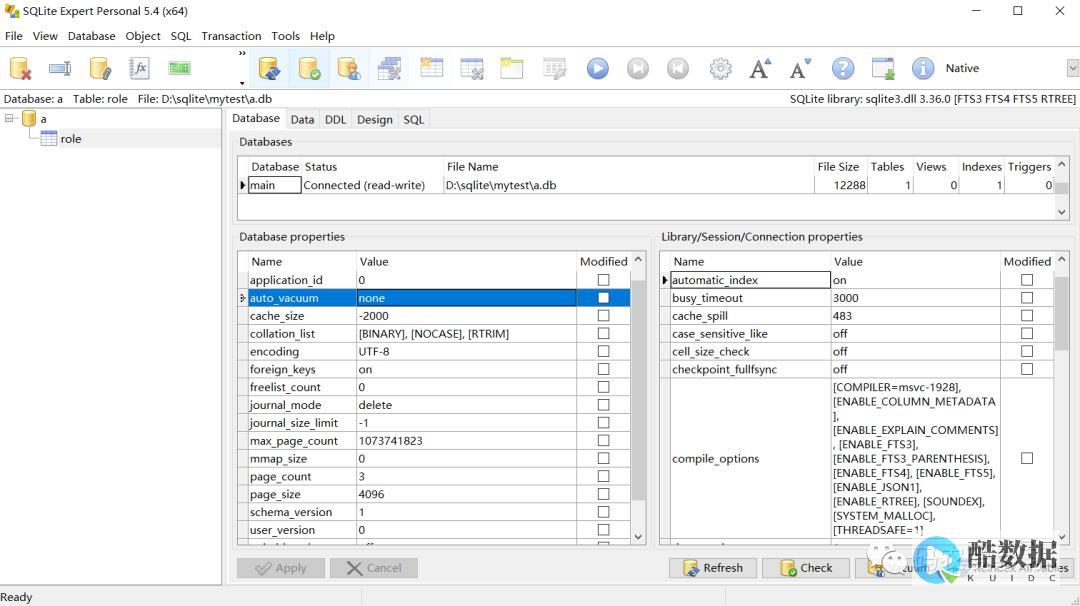Click the File Size column header
This screenshot has width=1080, height=606.
[x=838, y=167]
